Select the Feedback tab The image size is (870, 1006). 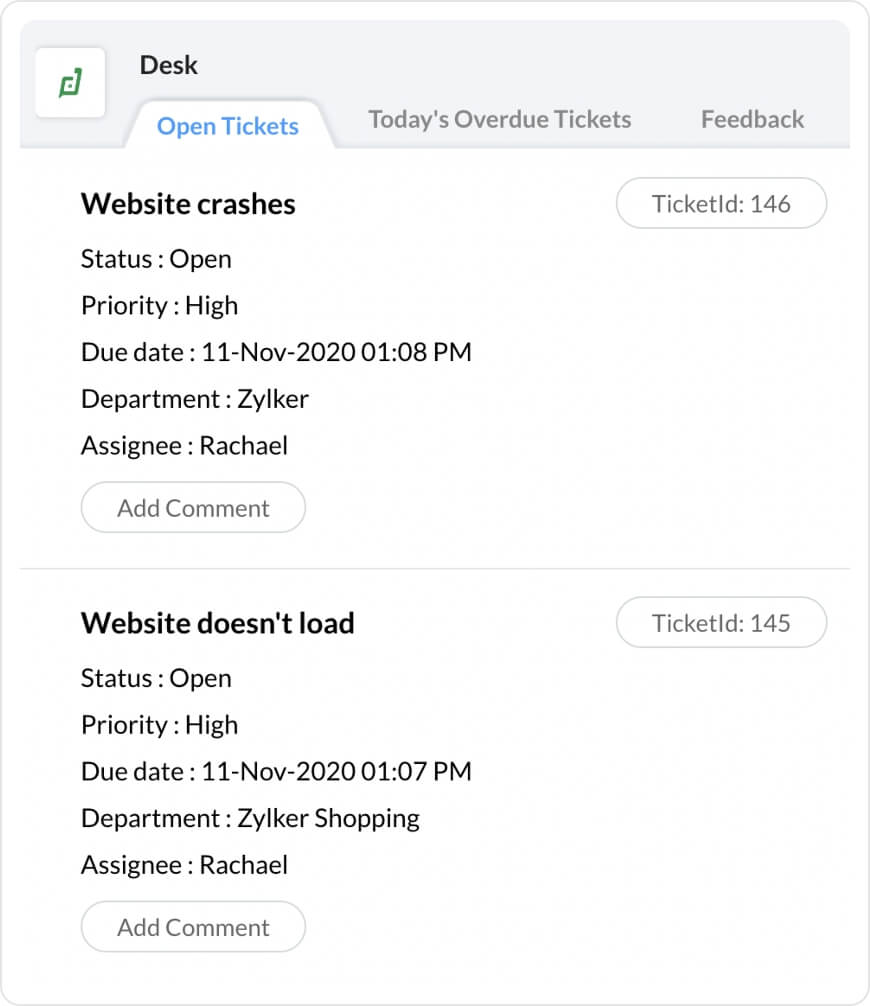point(752,120)
